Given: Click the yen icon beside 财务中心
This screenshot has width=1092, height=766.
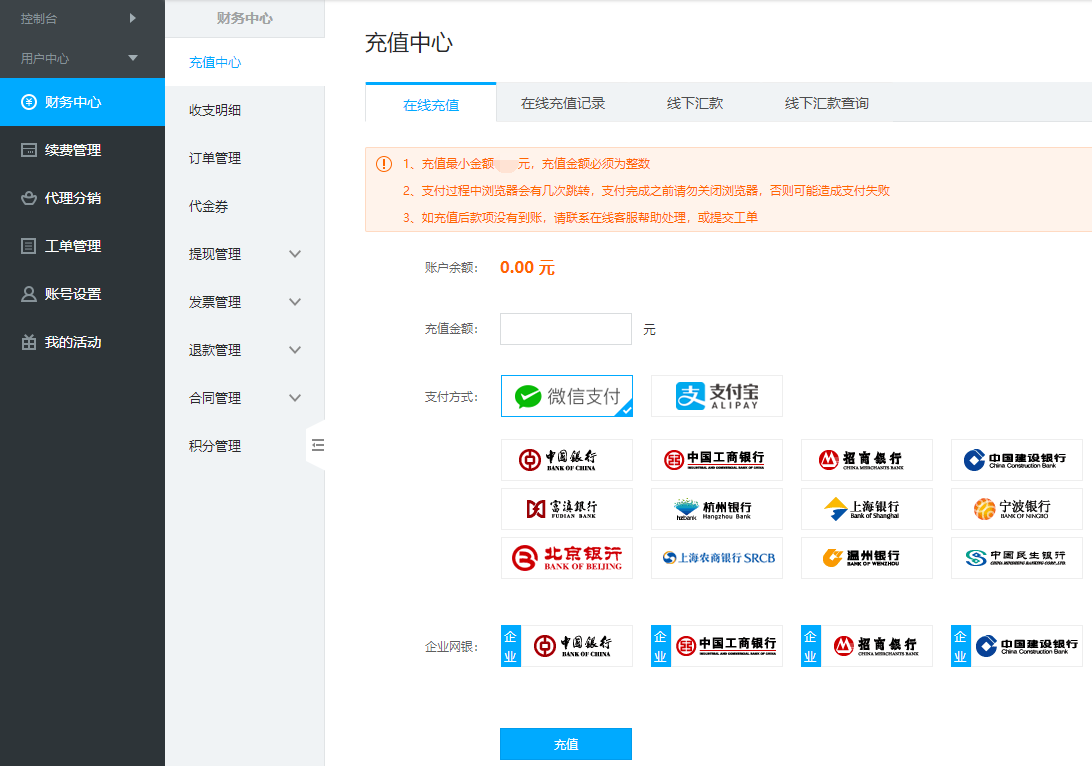Looking at the screenshot, I should 29,102.
